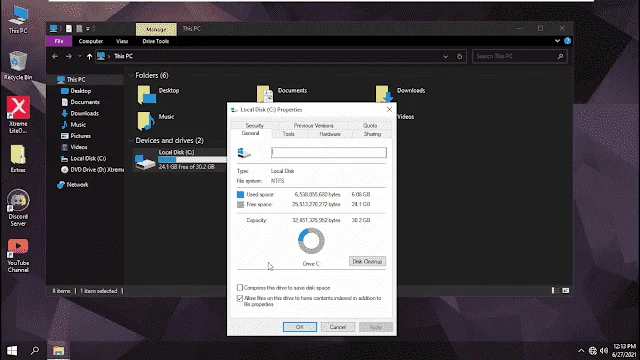Select This PC in navigation pane
Screen dimensions: 640x360
[76, 80]
